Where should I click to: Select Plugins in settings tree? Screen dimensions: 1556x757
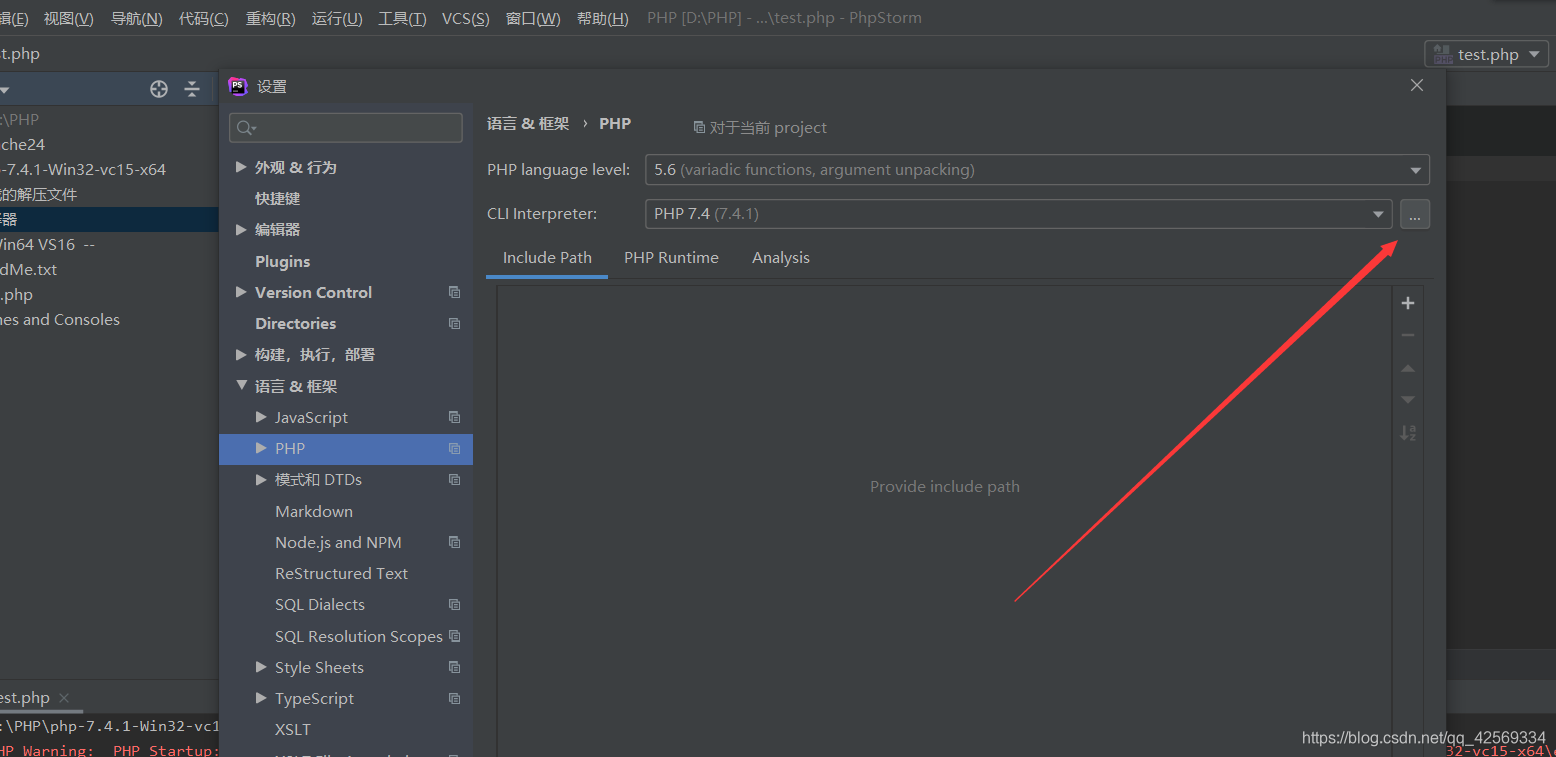coord(282,261)
